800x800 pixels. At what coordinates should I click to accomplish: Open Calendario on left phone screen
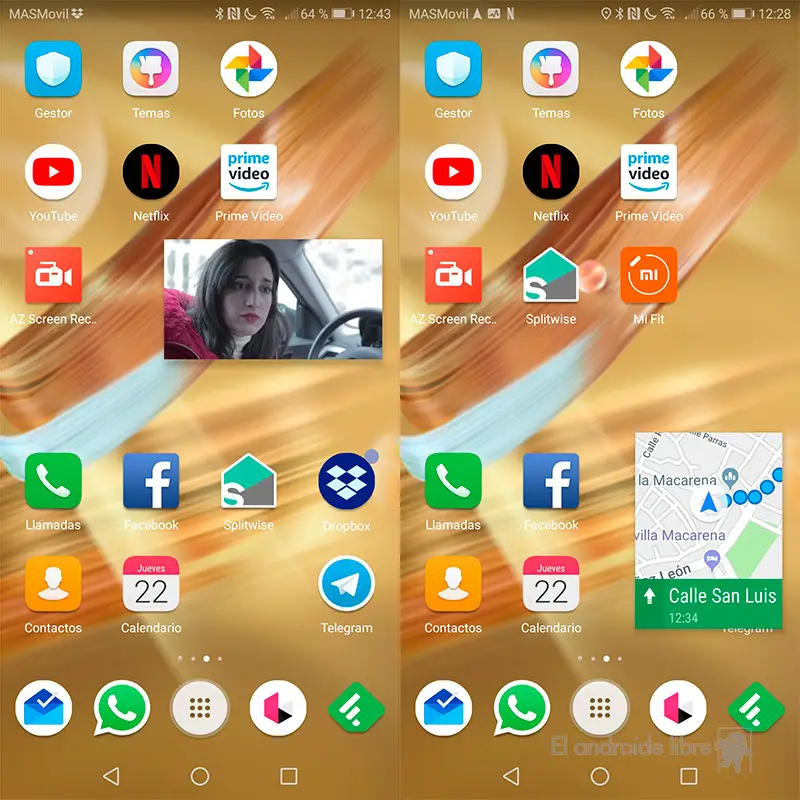(151, 584)
